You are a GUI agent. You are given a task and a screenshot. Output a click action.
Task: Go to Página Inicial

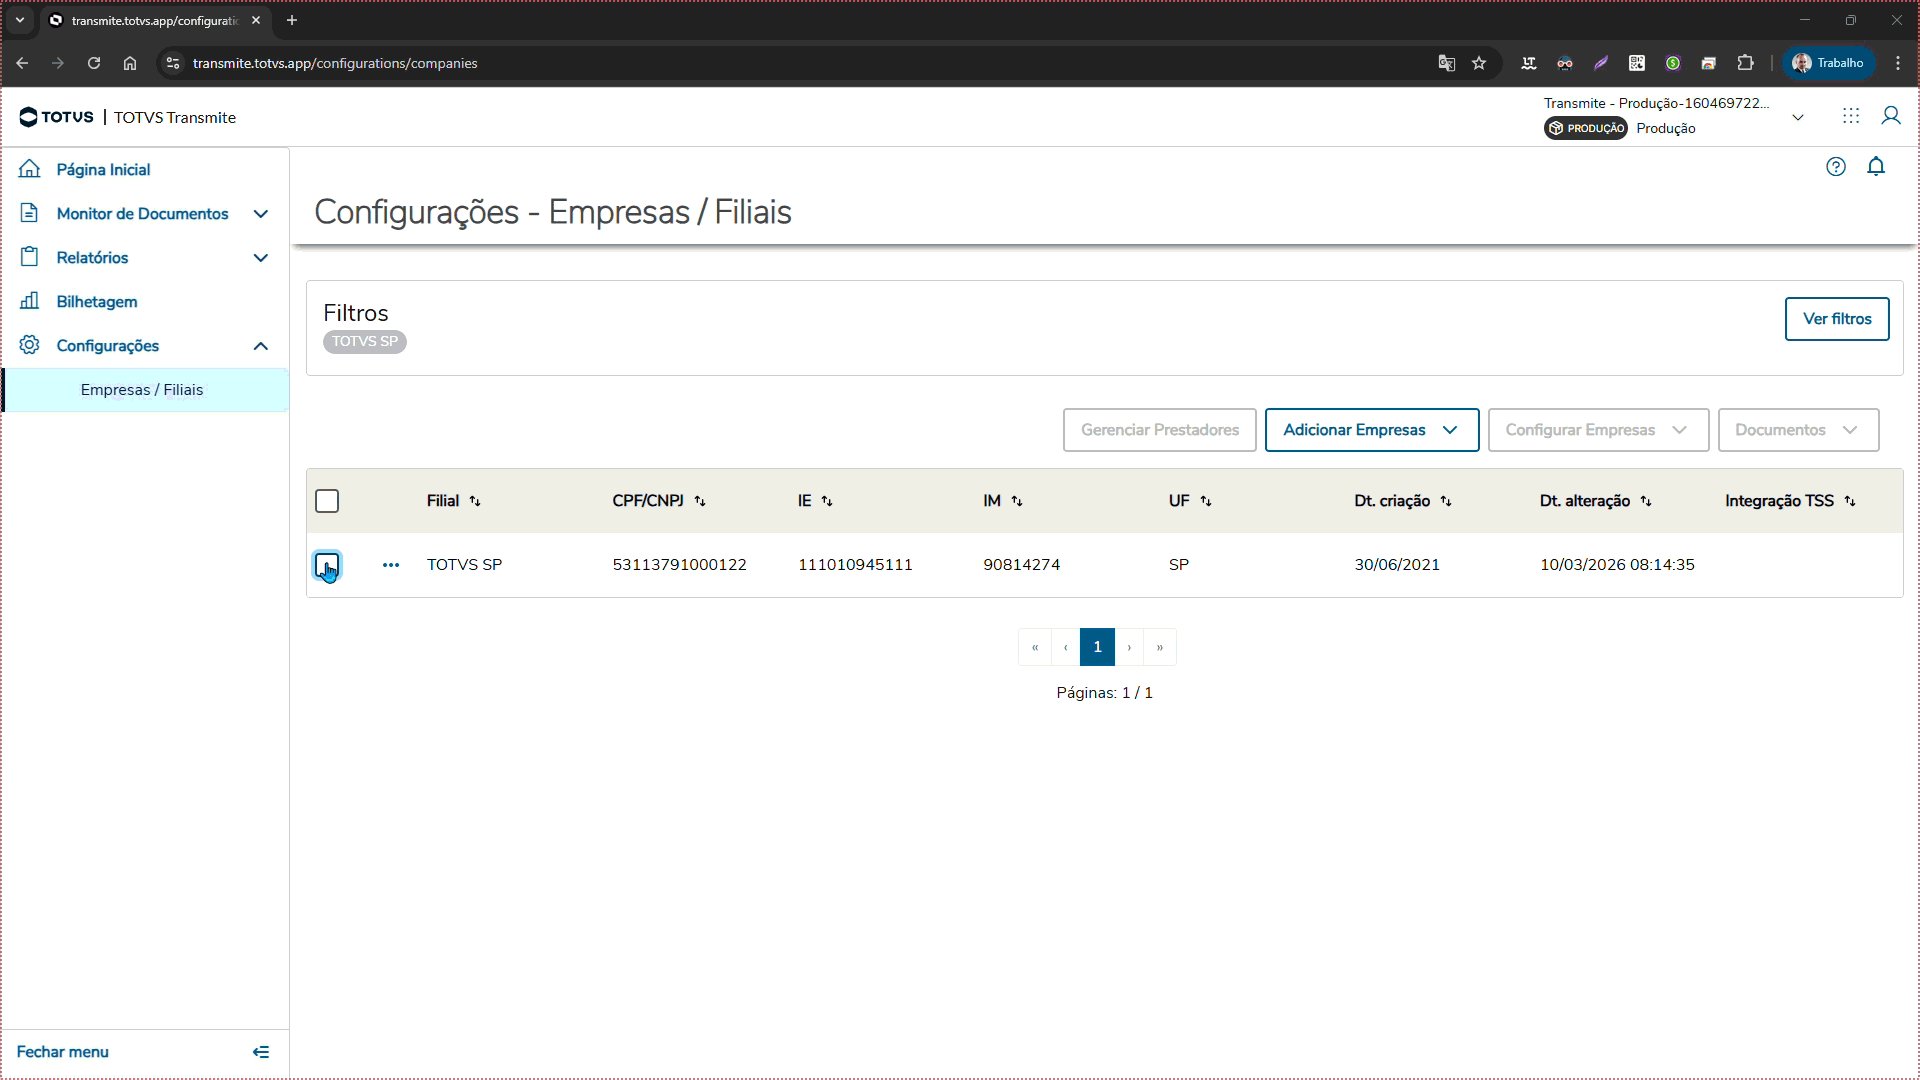[x=103, y=170]
